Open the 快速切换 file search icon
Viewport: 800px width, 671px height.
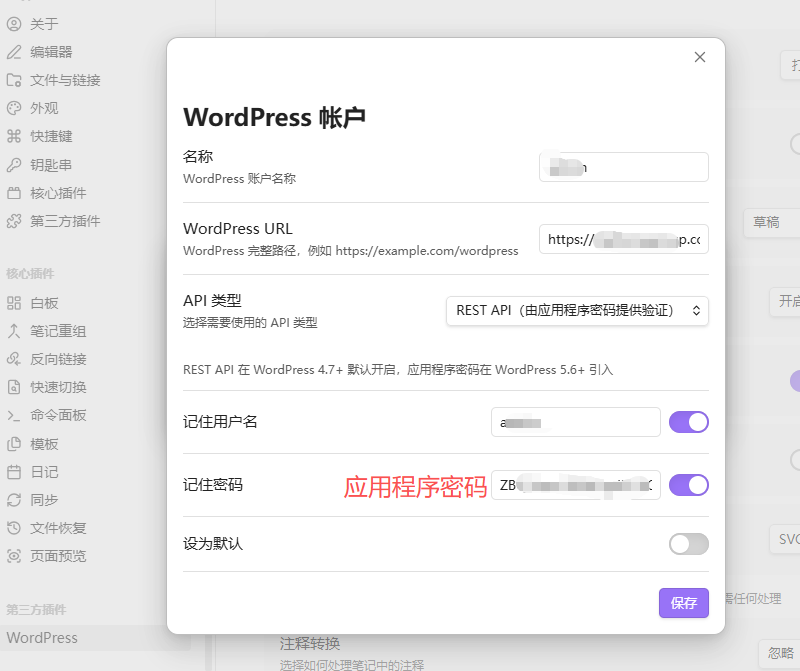14,387
